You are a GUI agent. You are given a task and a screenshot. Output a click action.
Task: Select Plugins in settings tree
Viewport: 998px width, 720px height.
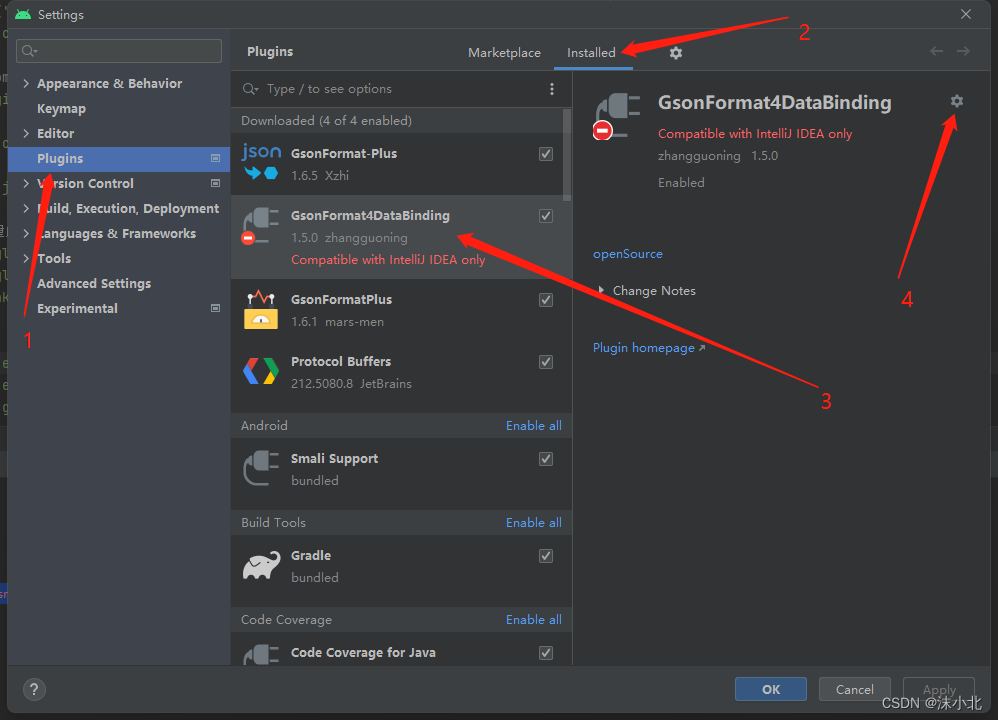coord(119,159)
